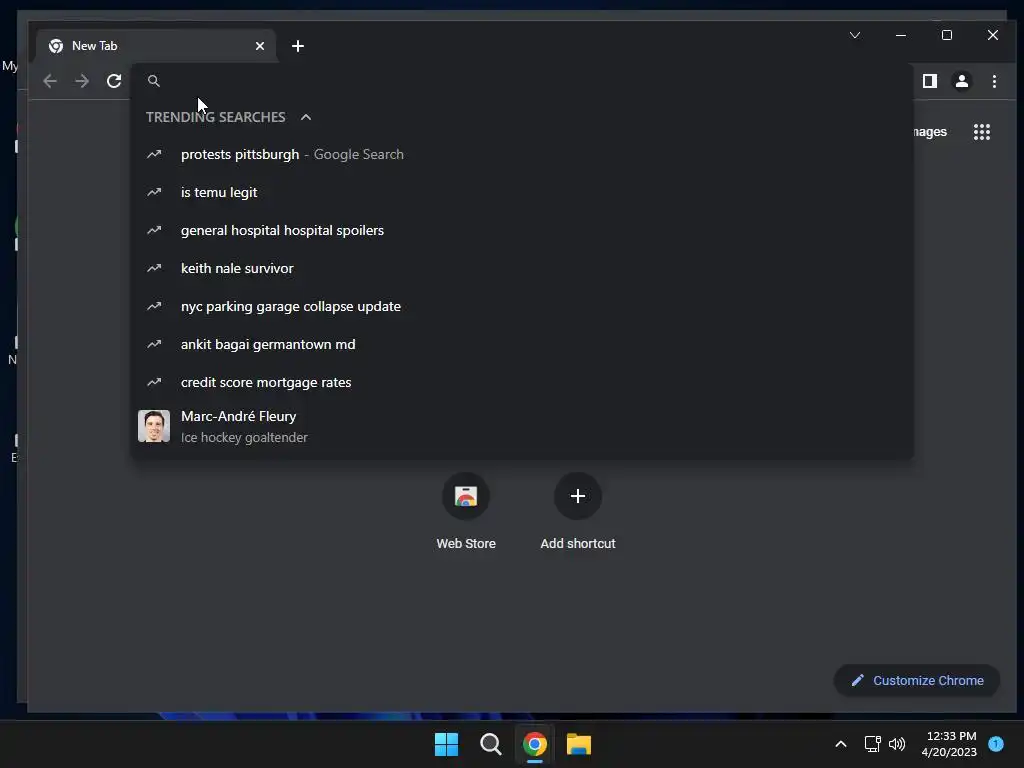Open the tab search chevron

(855, 35)
